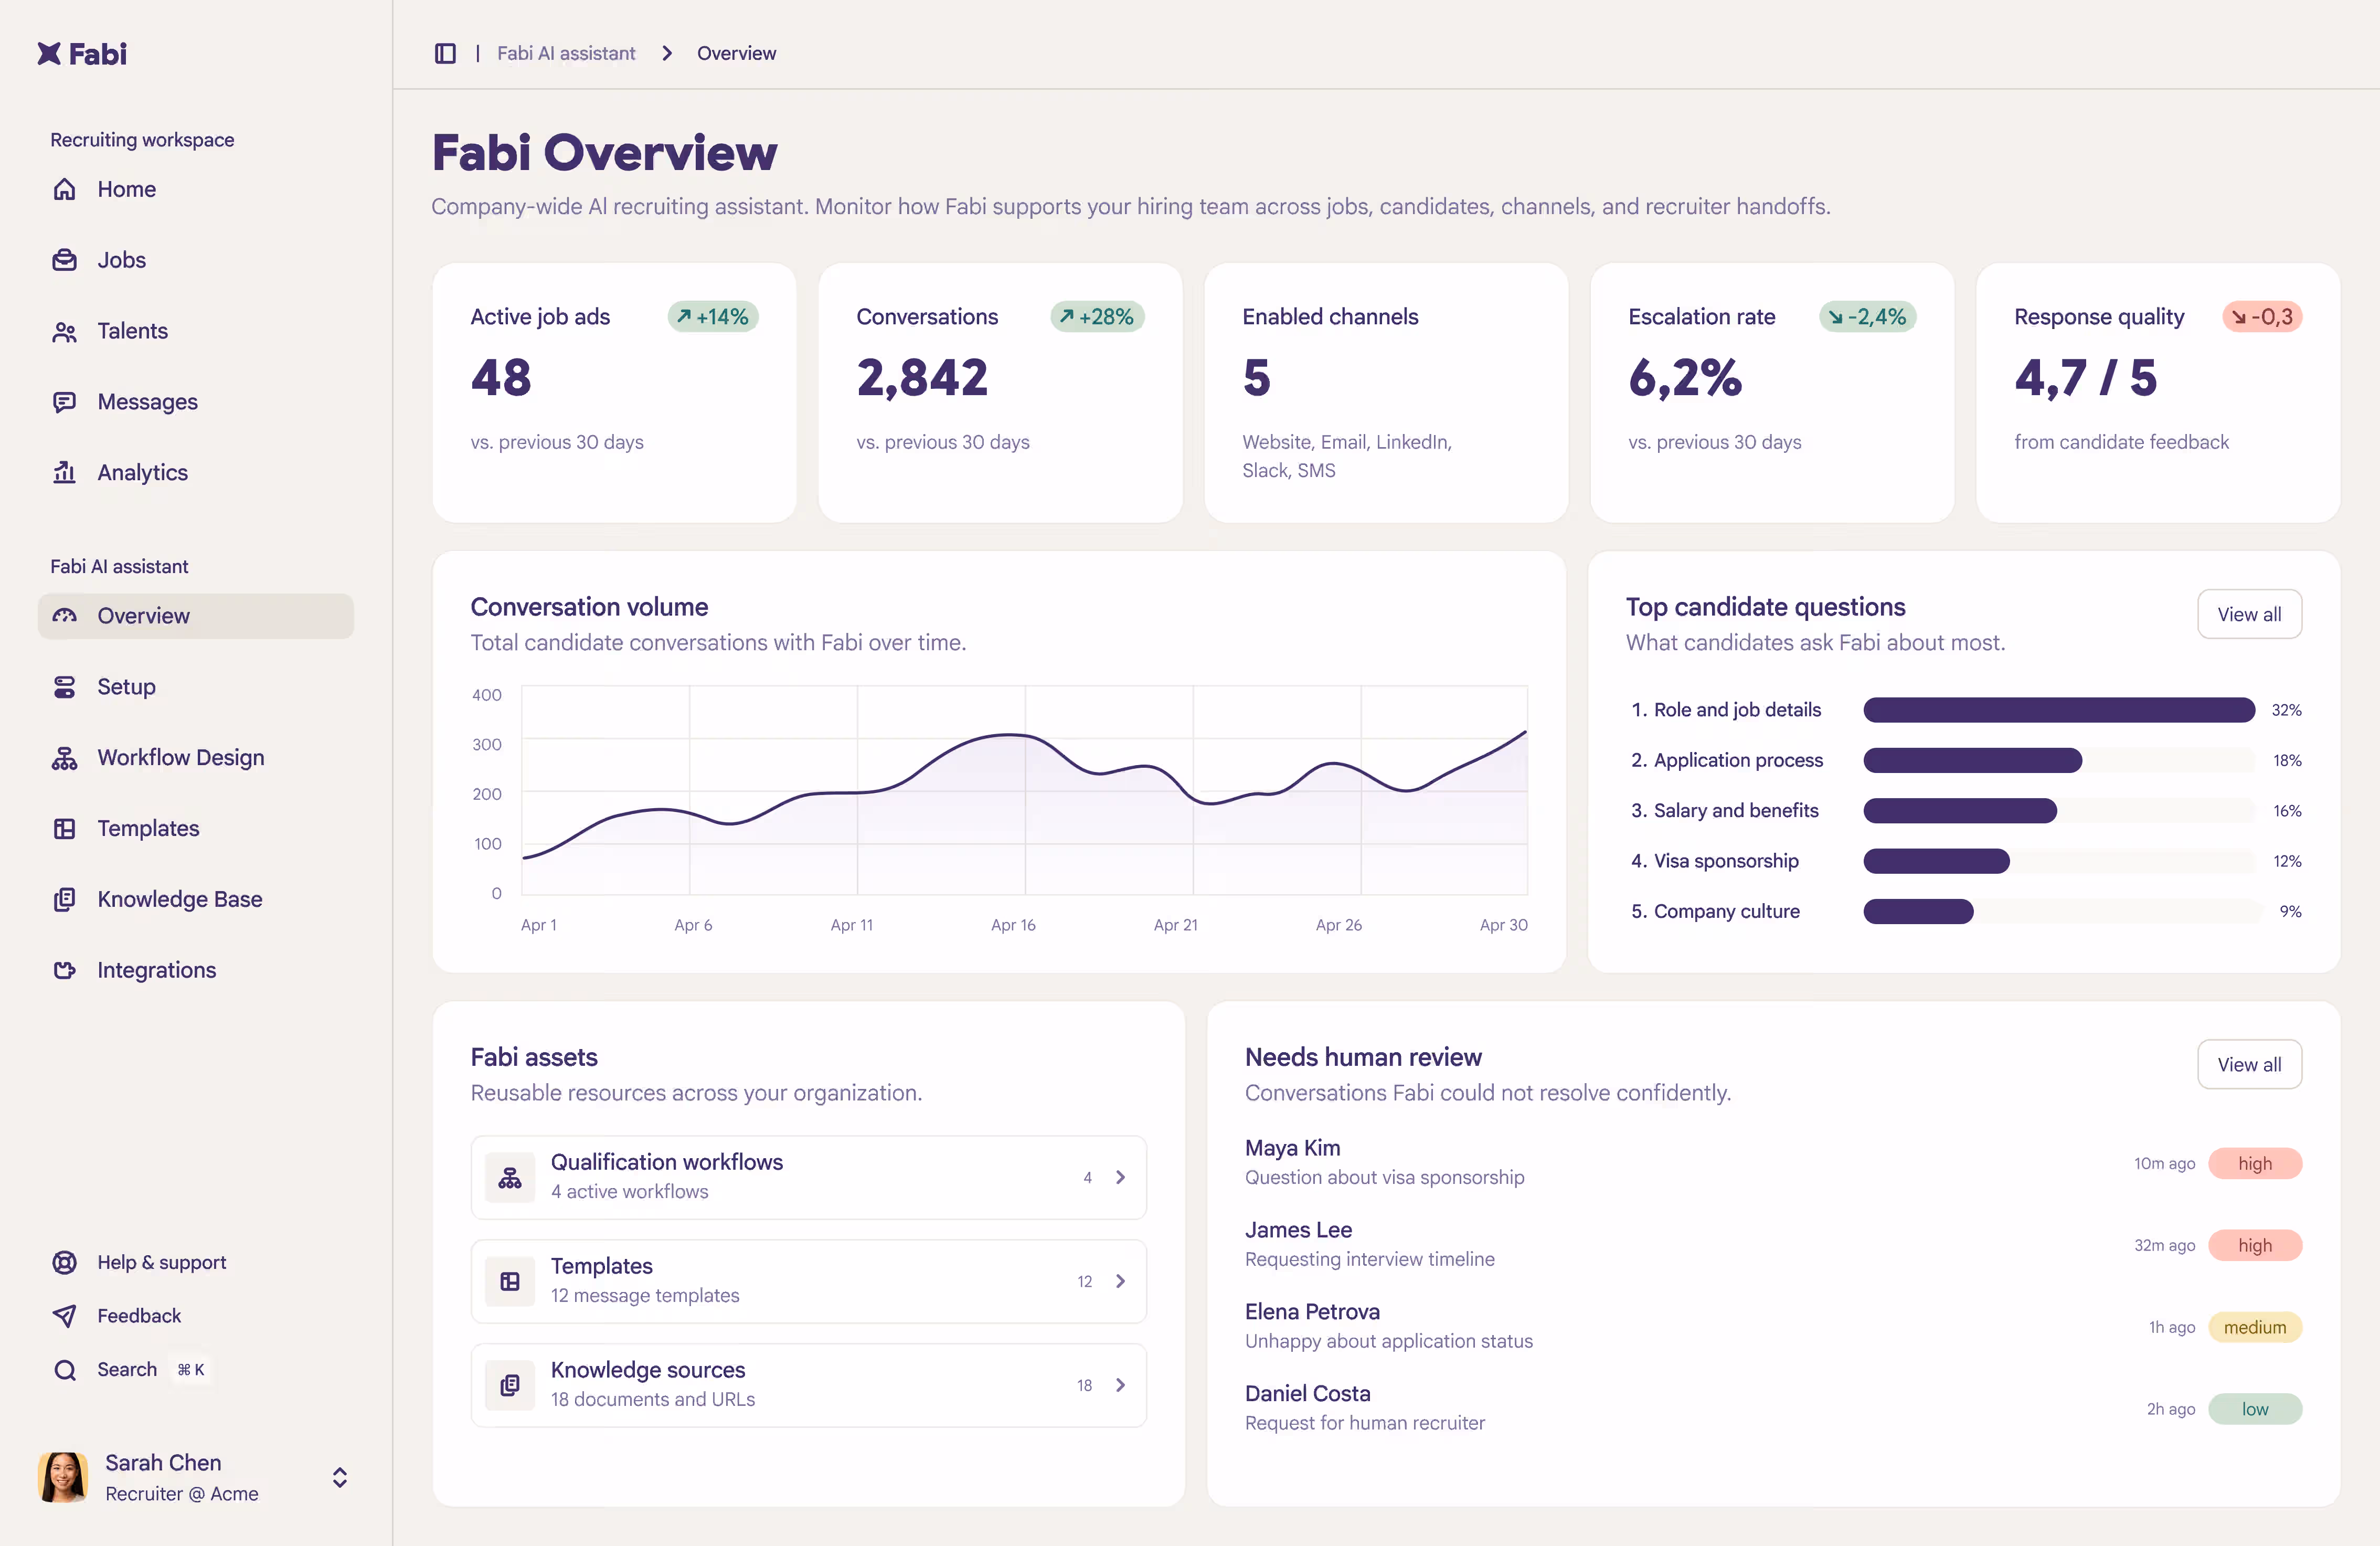Click View all for Top candidate questions
This screenshot has width=2380, height=1546.
point(2249,614)
